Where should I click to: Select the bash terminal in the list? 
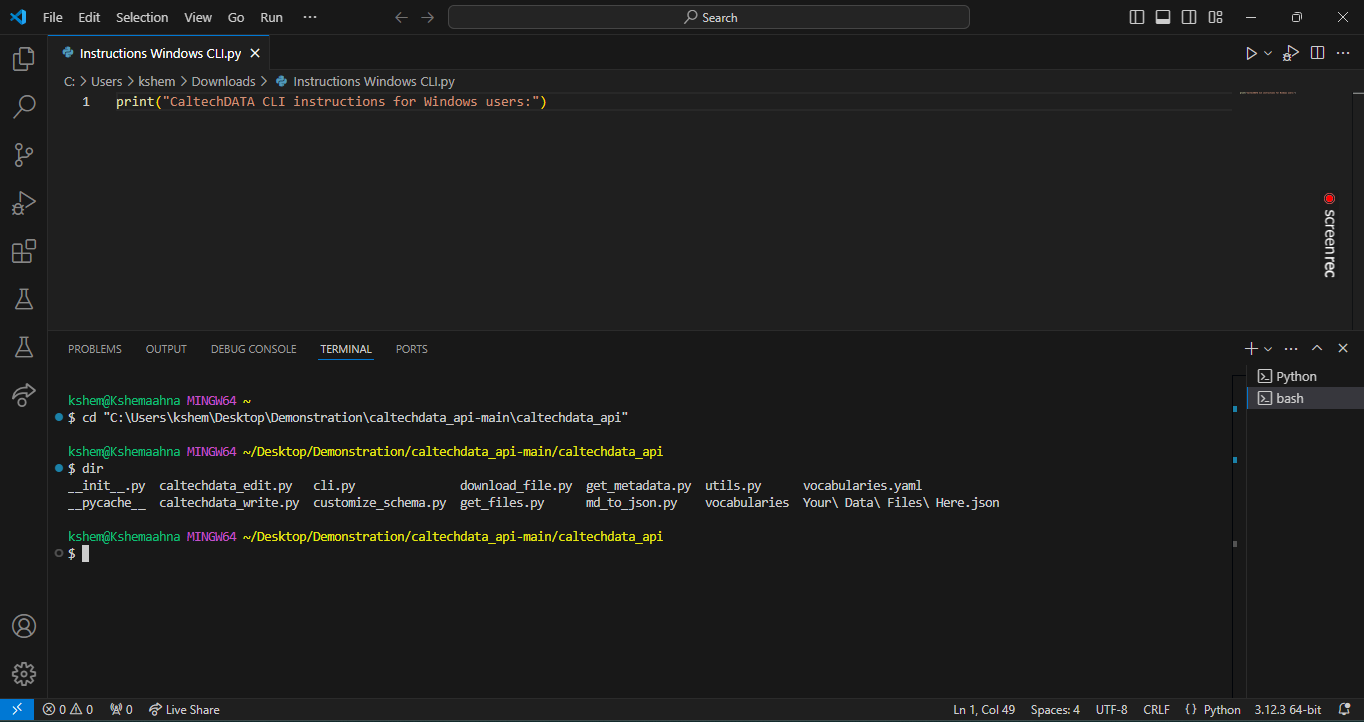tap(1305, 398)
